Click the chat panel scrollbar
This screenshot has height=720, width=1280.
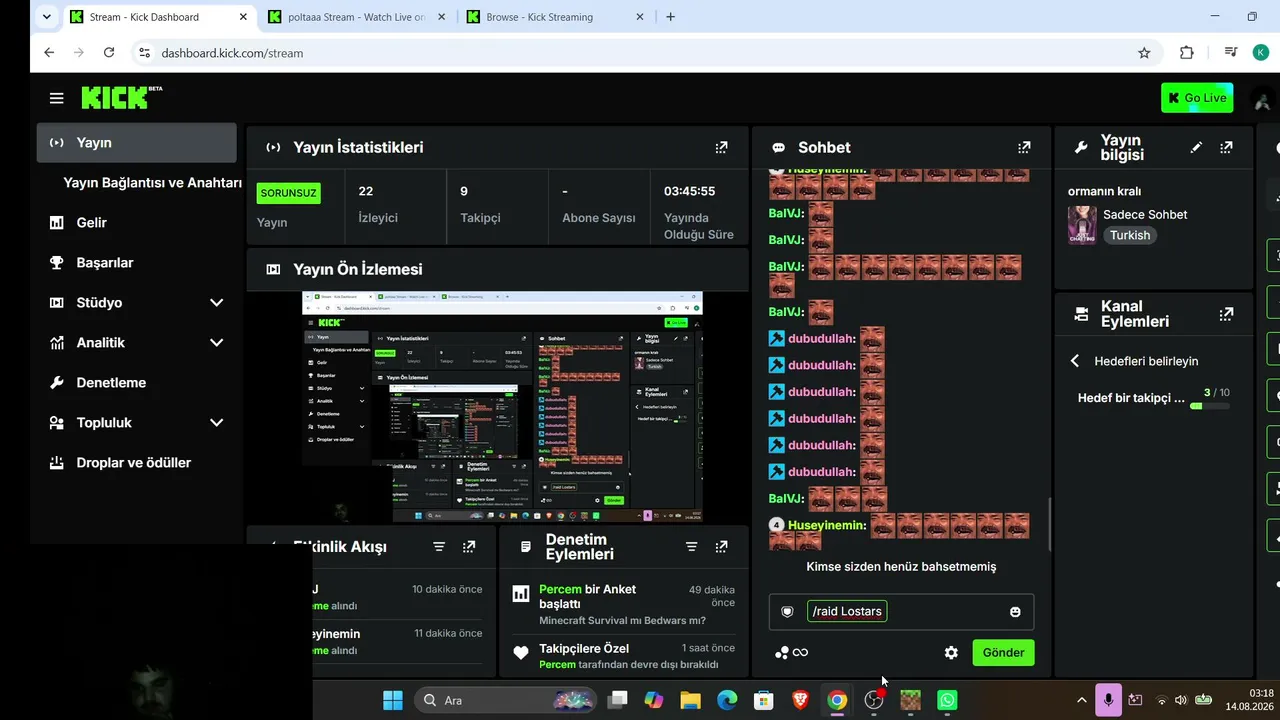1049,524
